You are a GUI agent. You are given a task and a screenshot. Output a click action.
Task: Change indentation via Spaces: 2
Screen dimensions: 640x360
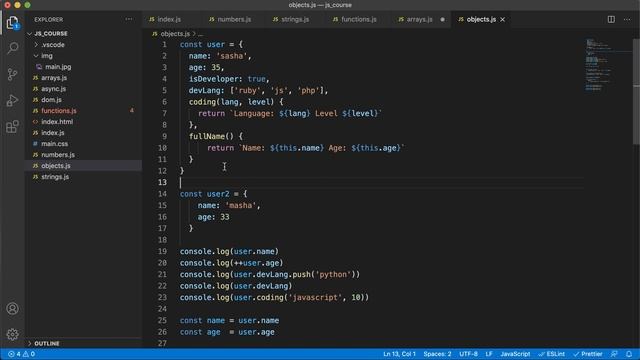point(437,354)
